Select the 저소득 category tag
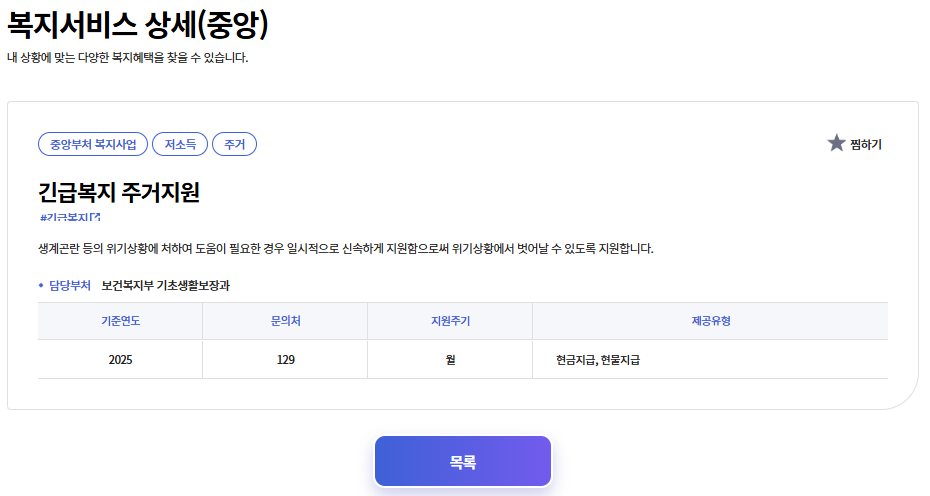The height and width of the screenshot is (496, 930). (180, 145)
